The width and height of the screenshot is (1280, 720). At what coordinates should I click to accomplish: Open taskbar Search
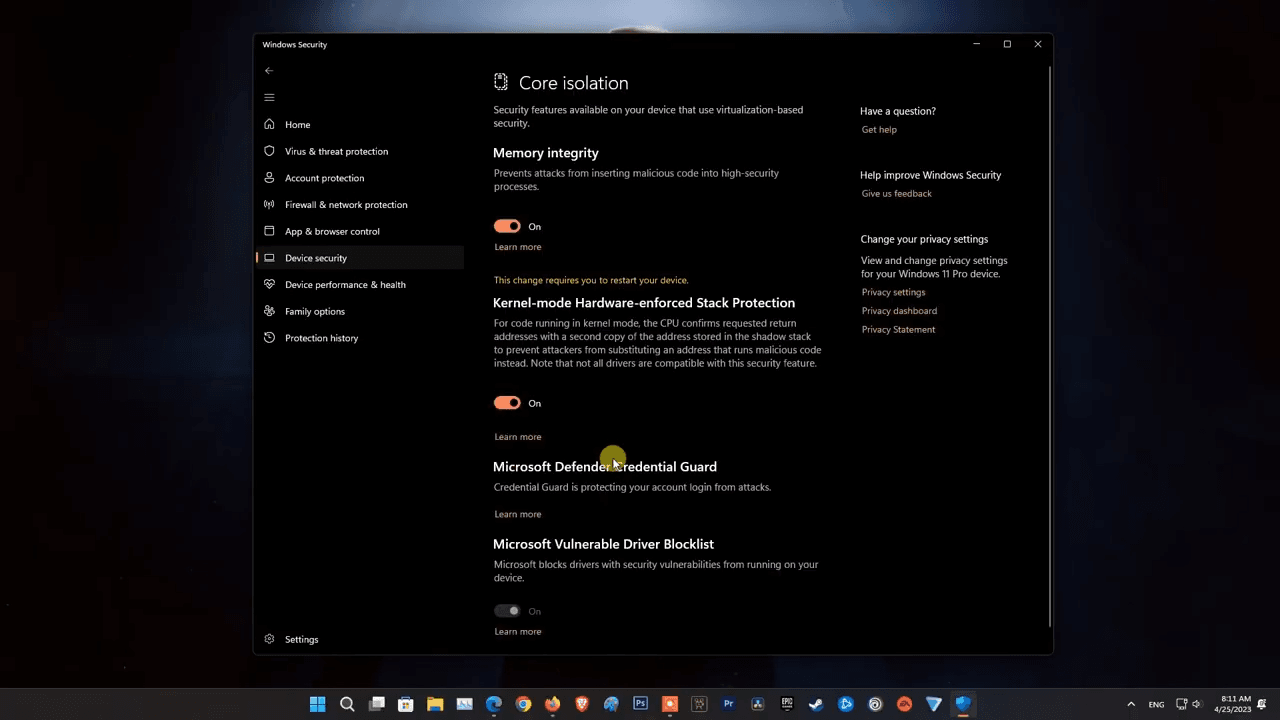(x=347, y=704)
